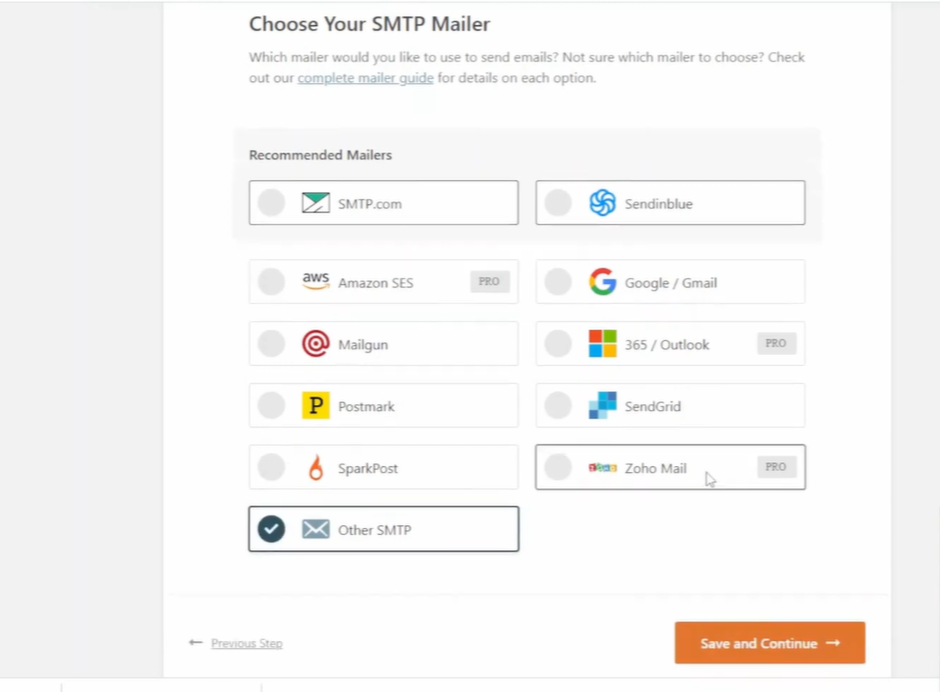Viewport: 940px width, 692px height.
Task: Select the Google / Gmail radio button
Action: coord(558,282)
